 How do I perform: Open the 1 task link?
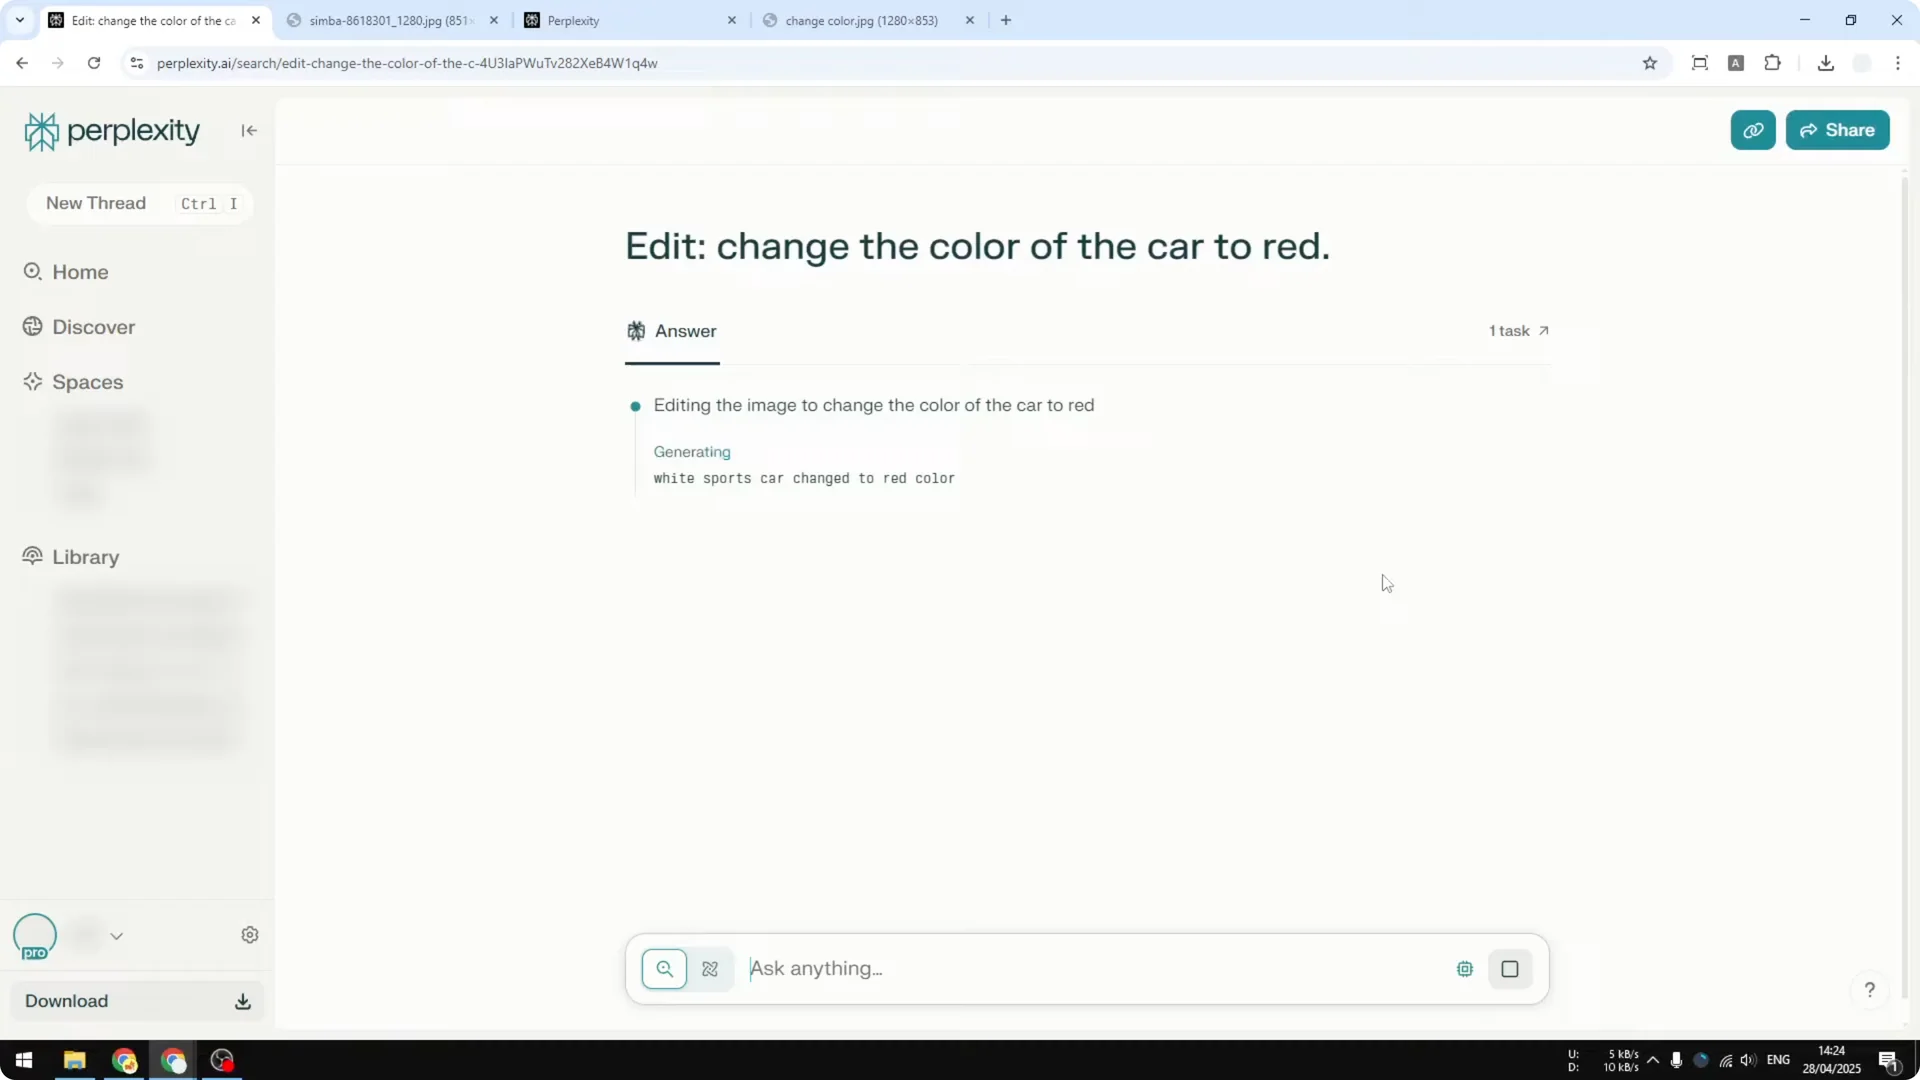pyautogui.click(x=1518, y=330)
